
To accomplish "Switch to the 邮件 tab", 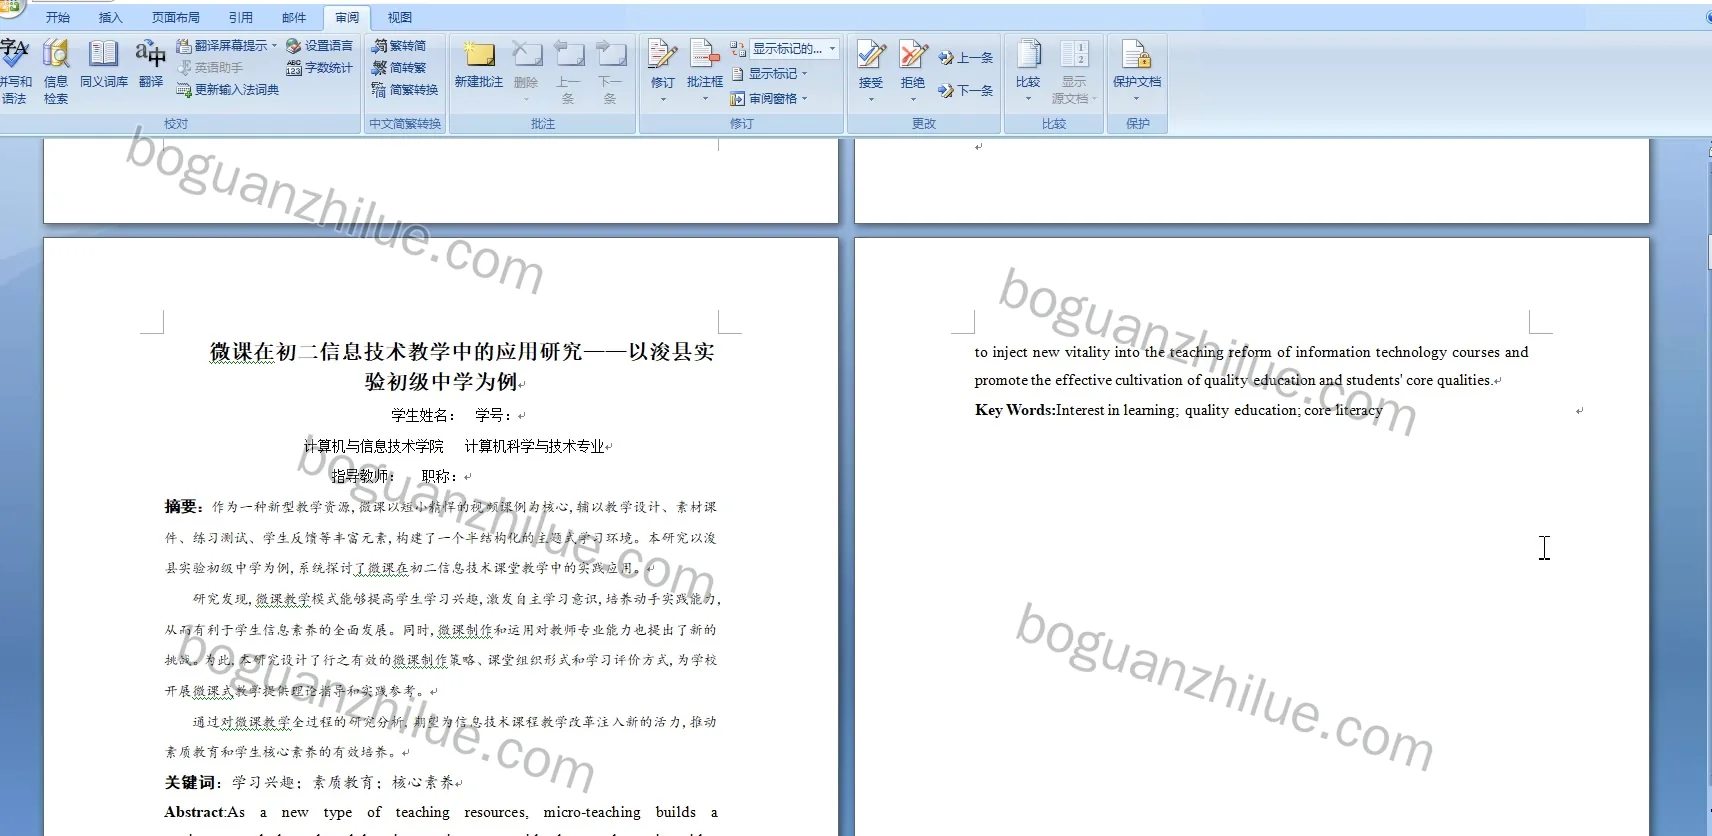I will (x=294, y=17).
